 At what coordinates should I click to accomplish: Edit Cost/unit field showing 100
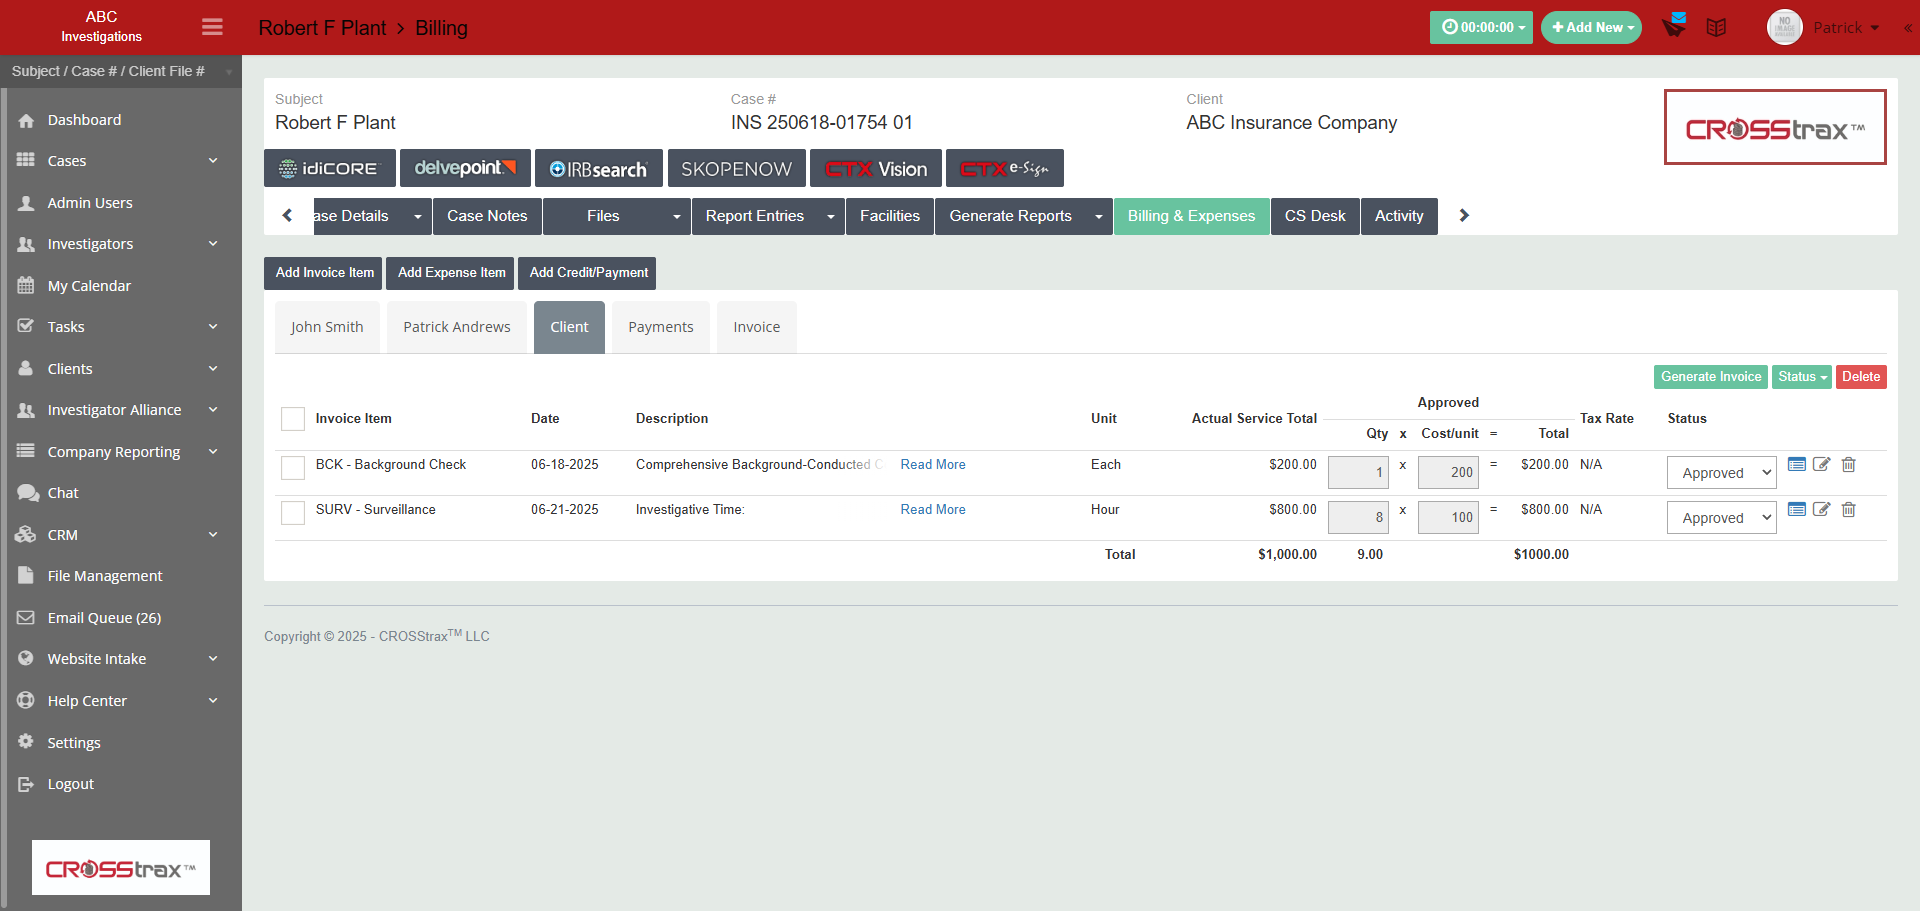[1448, 517]
